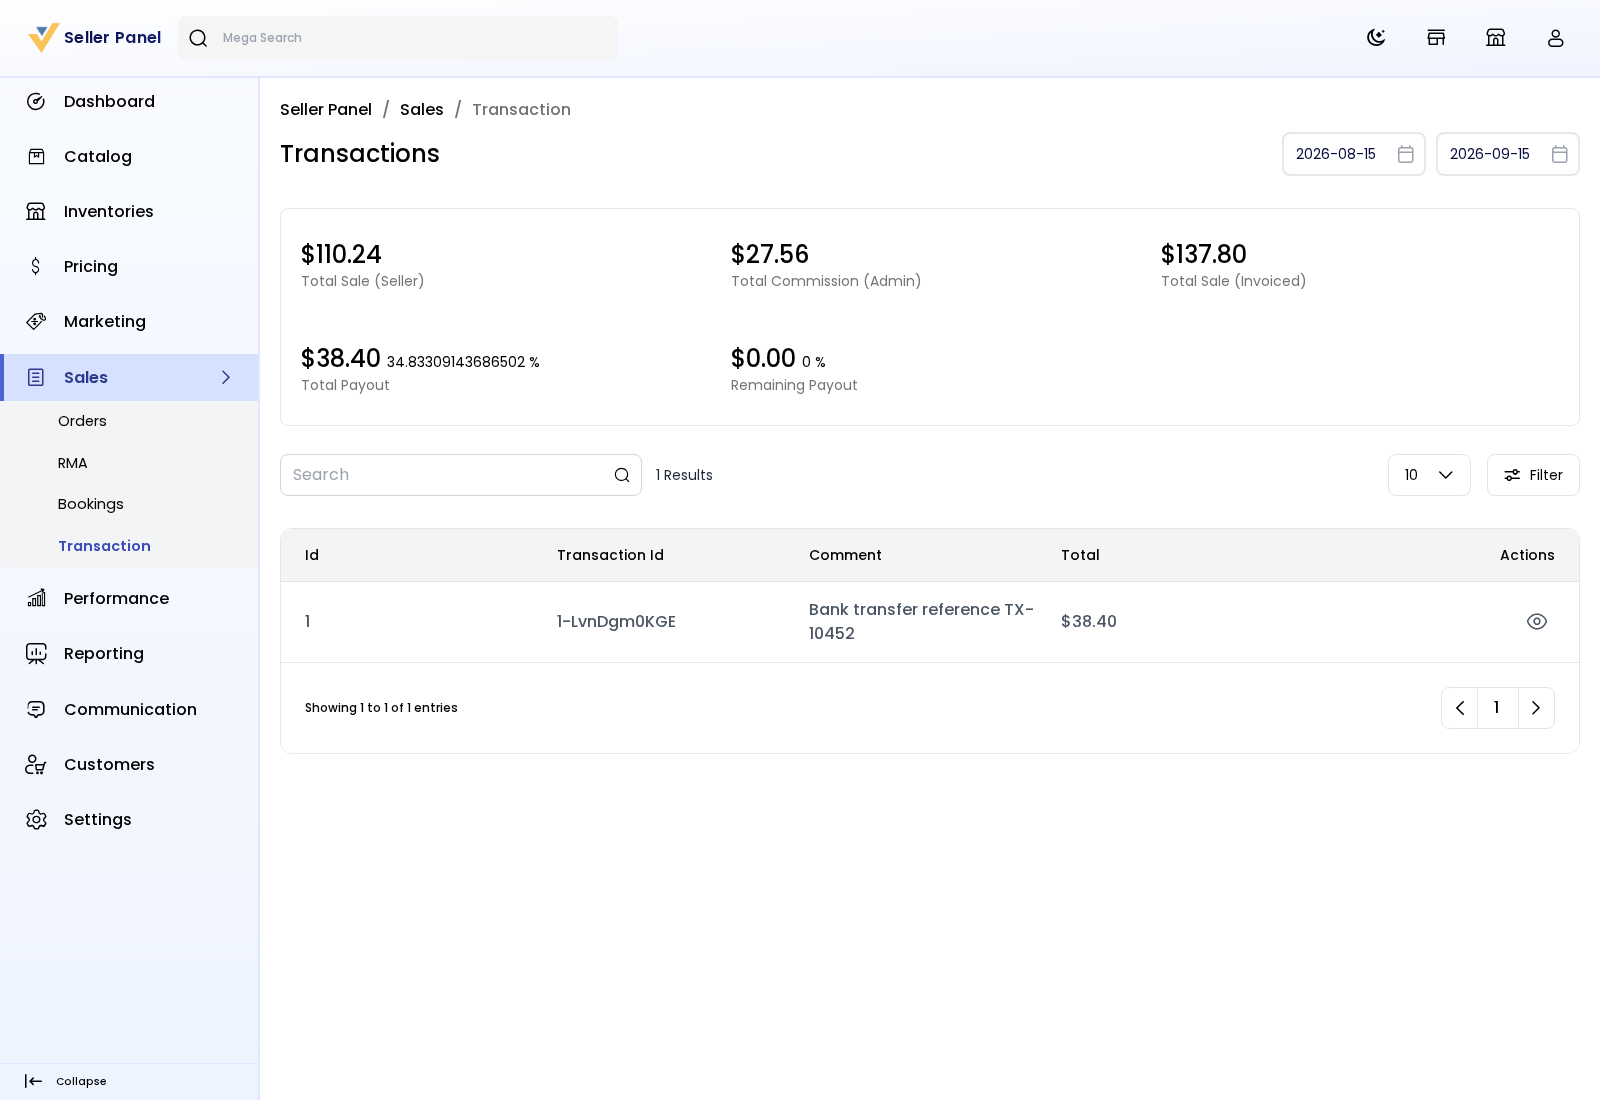Sort by Transaction Id column header

610,556
